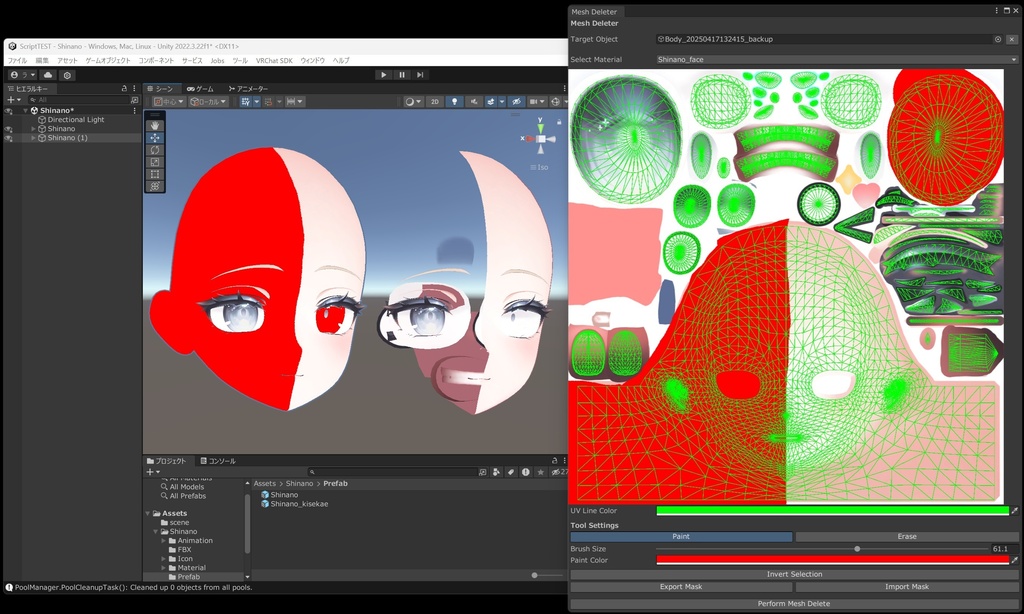Click Invert Selection button
The width and height of the screenshot is (1024, 614).
click(794, 574)
